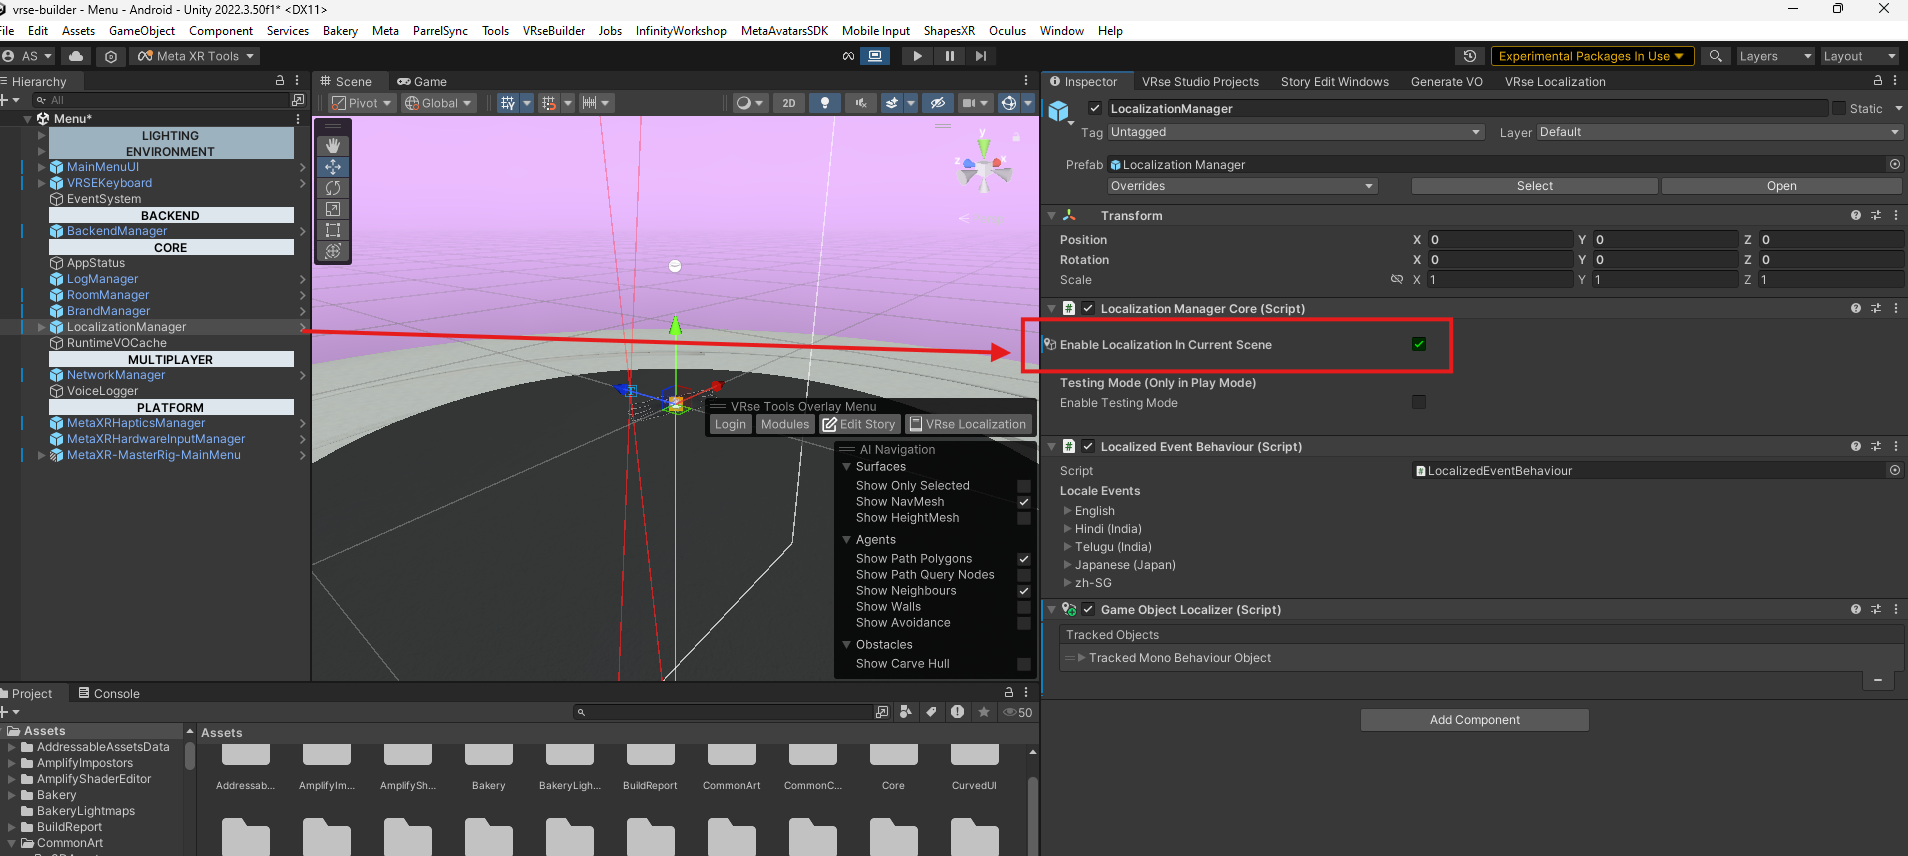Click the Pause button
Screen dimensions: 1908x856
[x=949, y=56]
